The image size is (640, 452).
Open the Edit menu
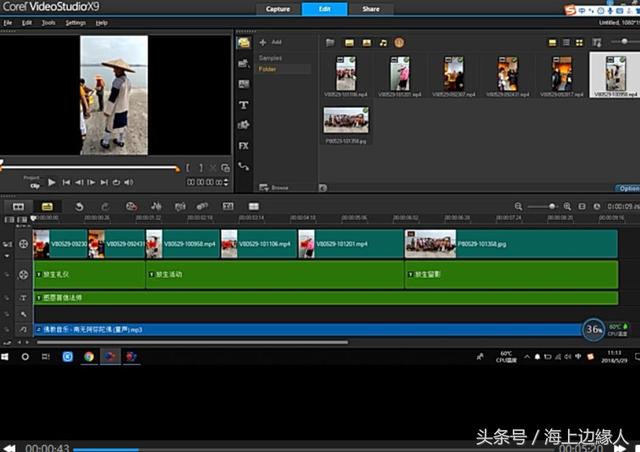[27, 23]
